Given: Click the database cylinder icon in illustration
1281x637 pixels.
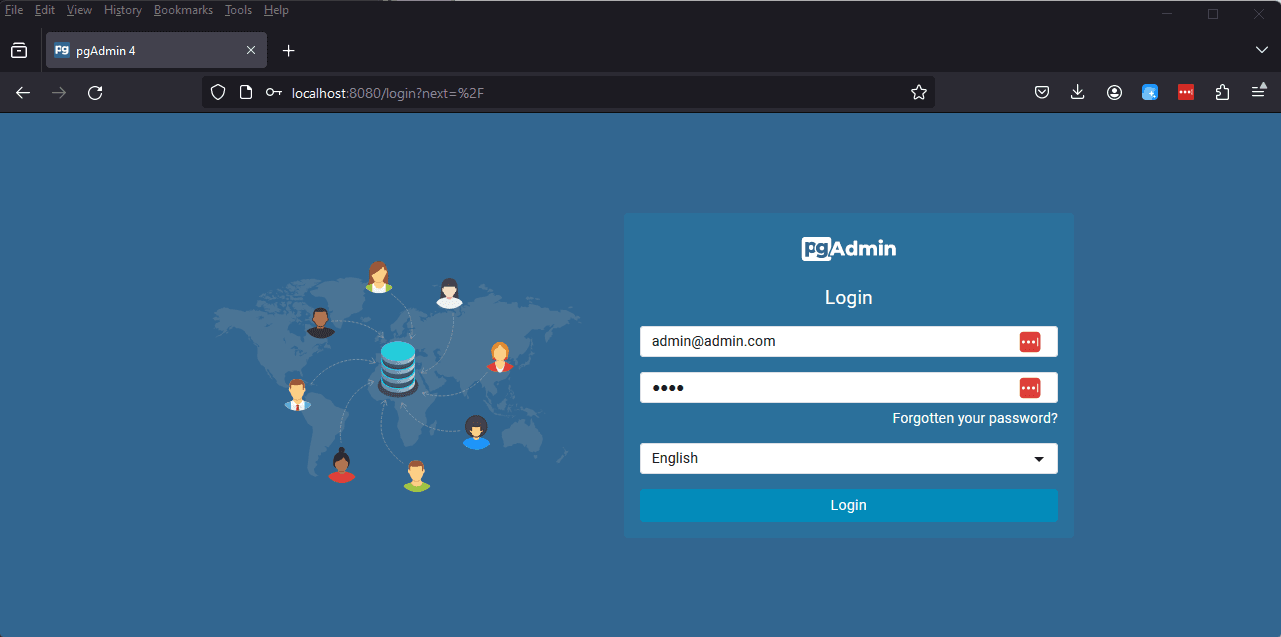Looking at the screenshot, I should (398, 368).
